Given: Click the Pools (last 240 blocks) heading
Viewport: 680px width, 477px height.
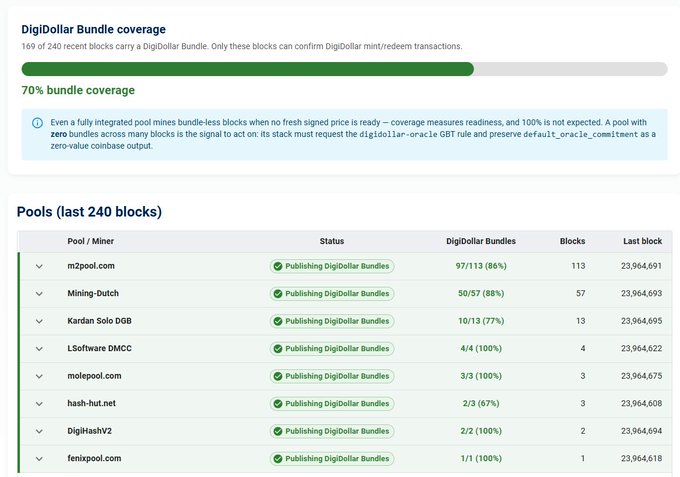Looking at the screenshot, I should (x=89, y=212).
